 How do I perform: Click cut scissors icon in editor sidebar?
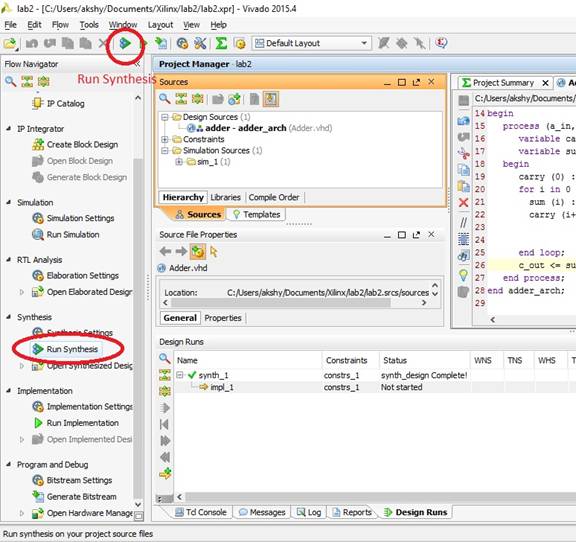click(464, 153)
